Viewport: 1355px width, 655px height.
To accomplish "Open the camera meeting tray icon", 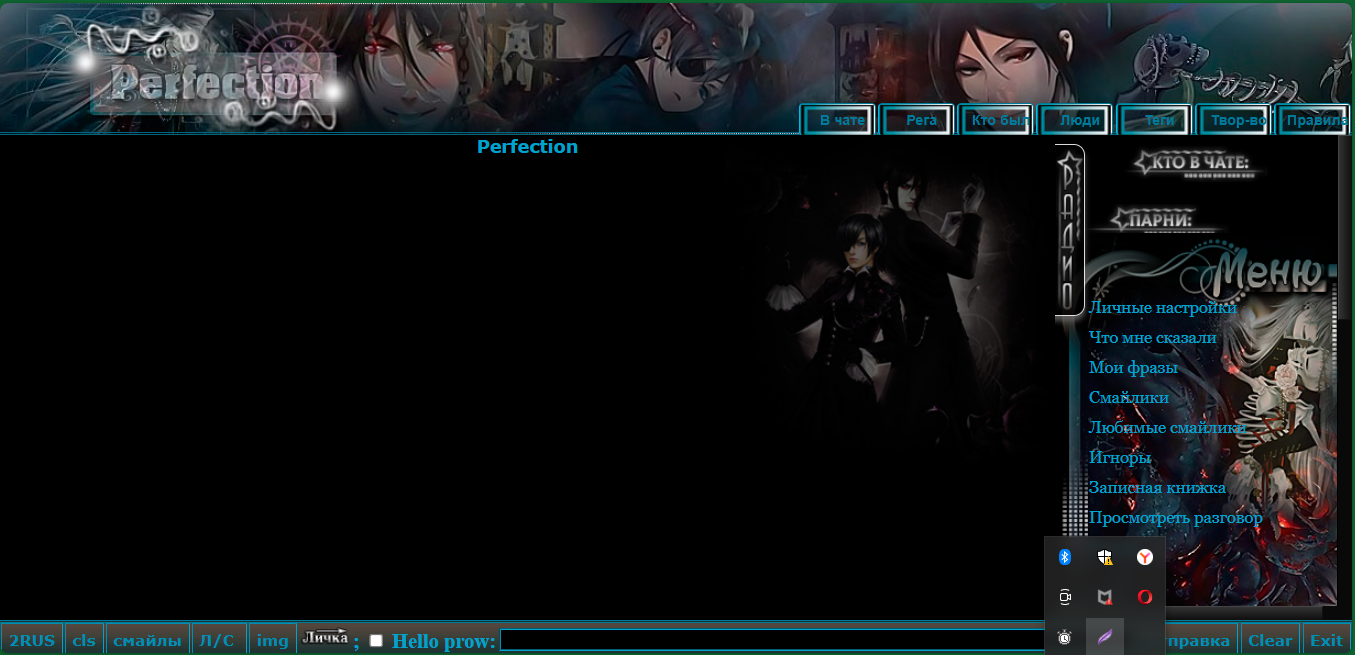I will point(1065,597).
